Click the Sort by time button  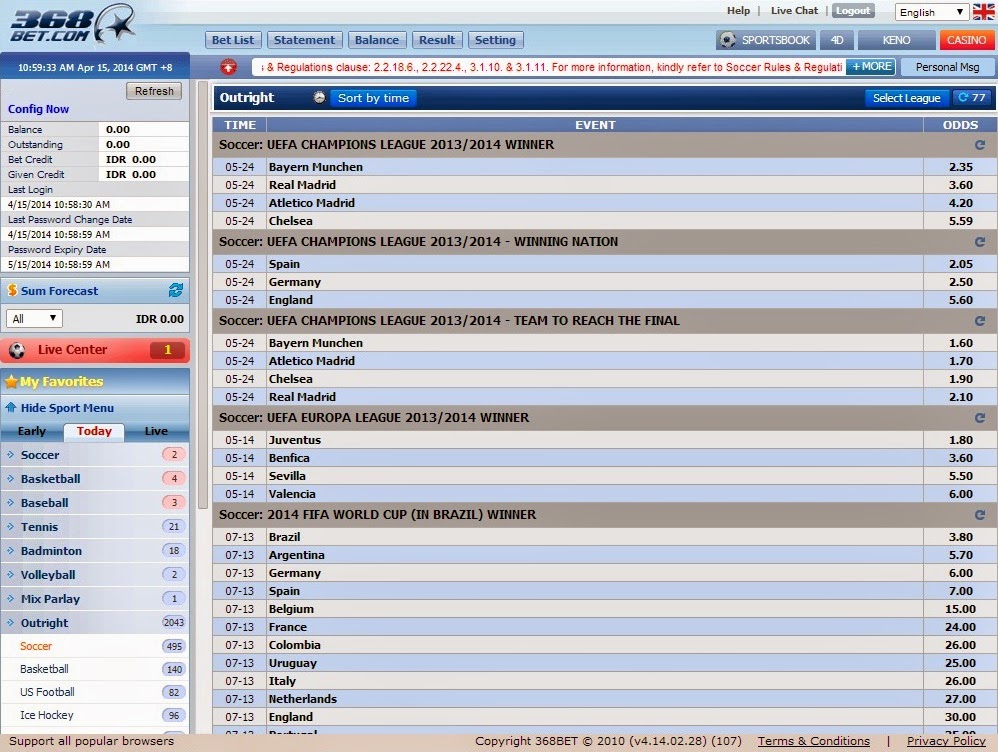pos(373,97)
